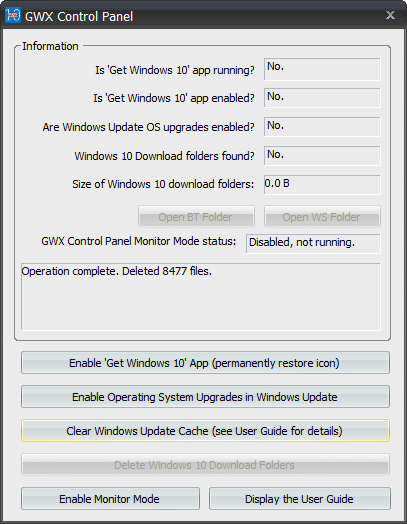Click the 'GWX Control Panel Monitor Mode status' label

[139, 241]
